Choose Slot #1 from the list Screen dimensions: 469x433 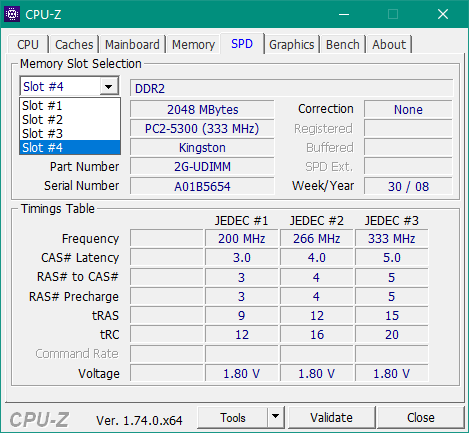coord(70,106)
